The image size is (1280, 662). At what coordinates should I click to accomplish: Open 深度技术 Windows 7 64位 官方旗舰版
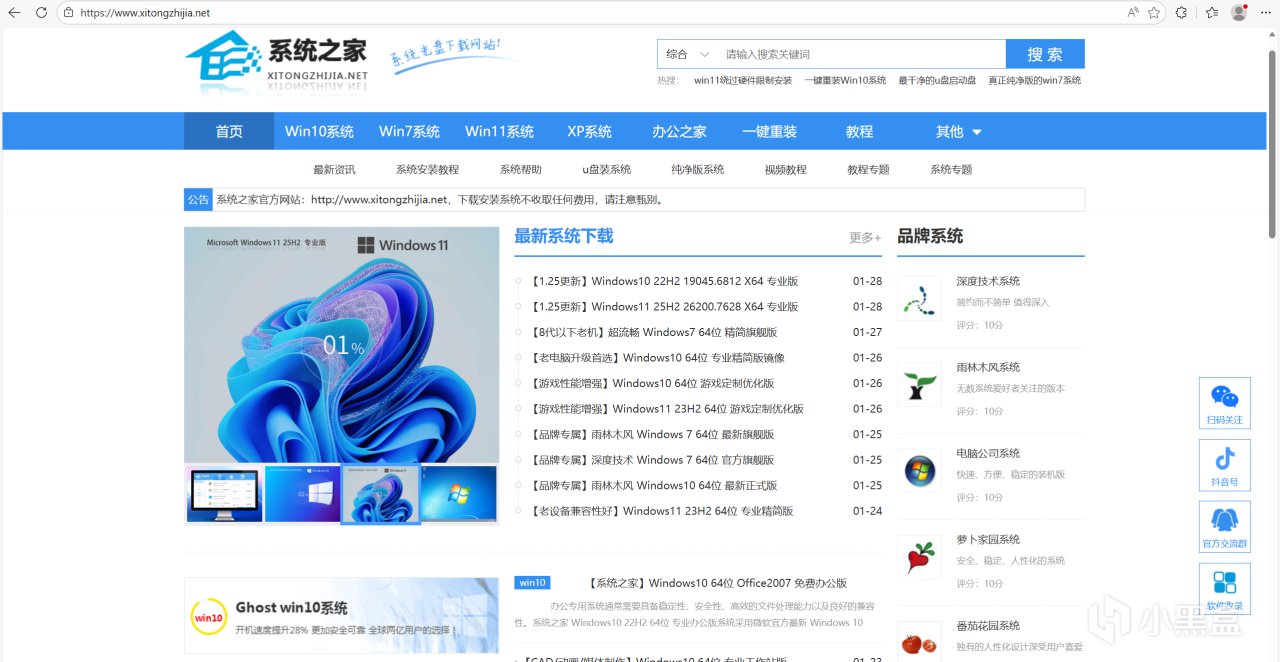pyautogui.click(x=651, y=460)
